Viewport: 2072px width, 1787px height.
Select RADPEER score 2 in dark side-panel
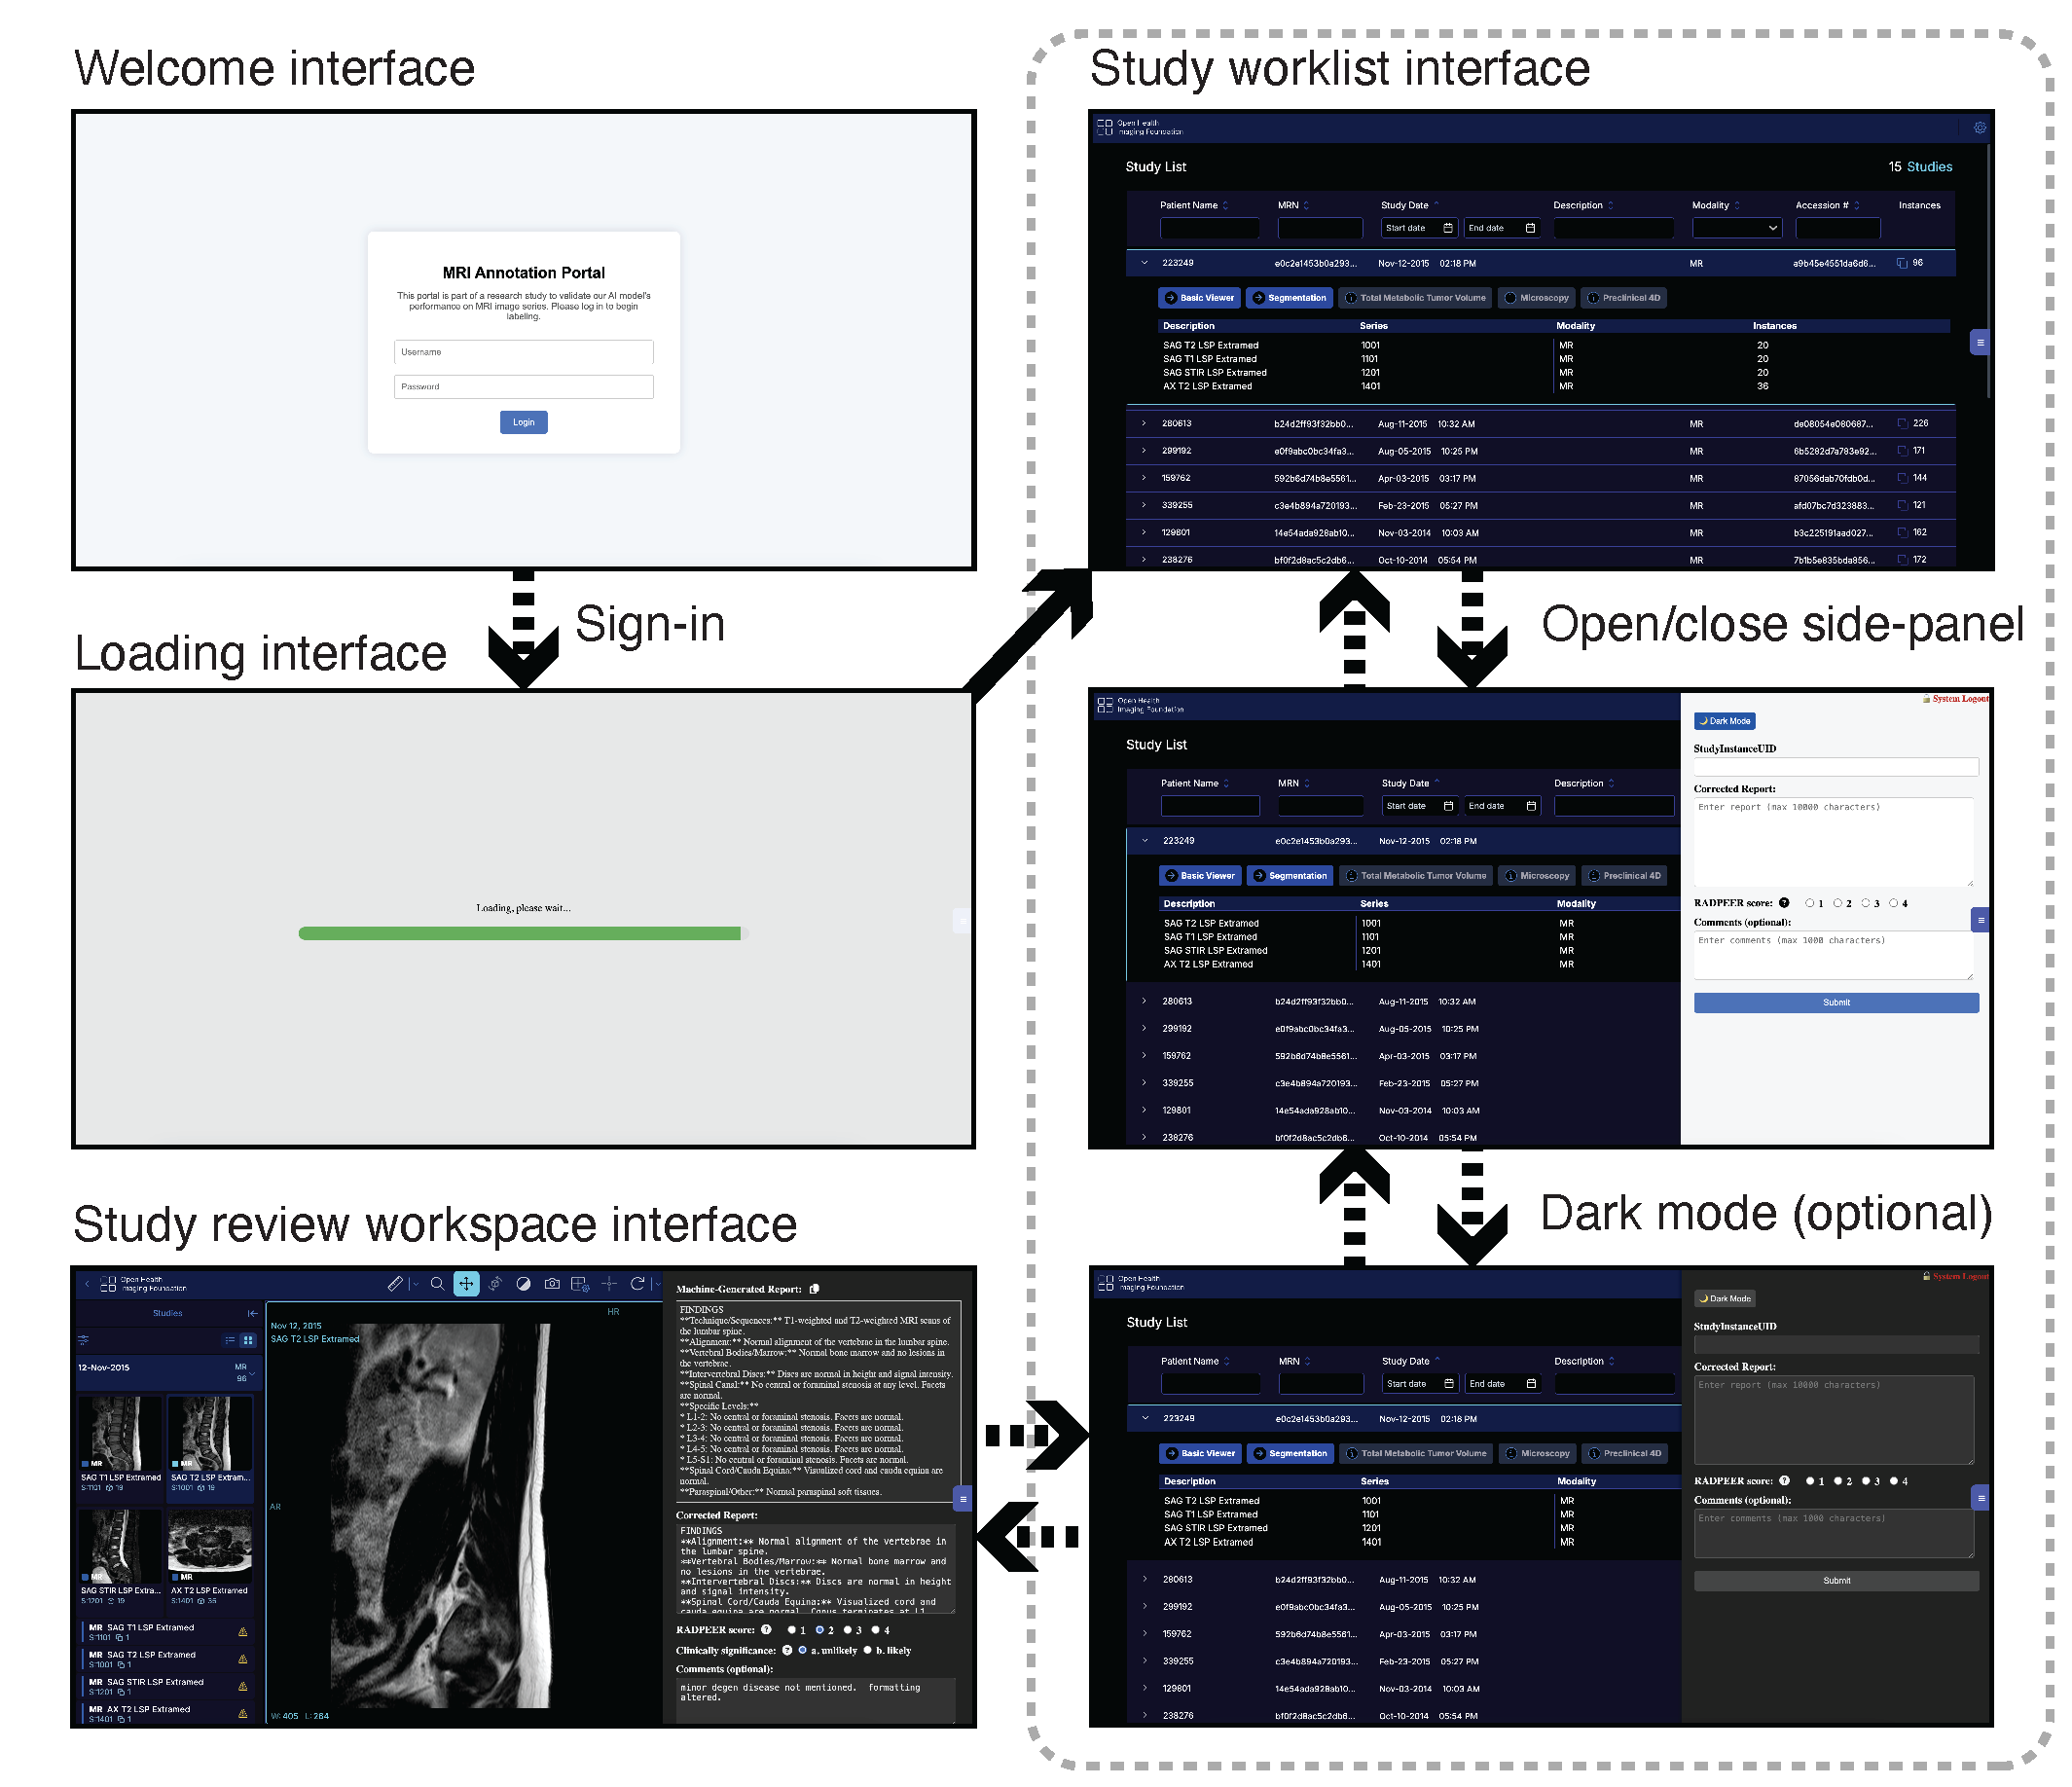pos(1838,1481)
